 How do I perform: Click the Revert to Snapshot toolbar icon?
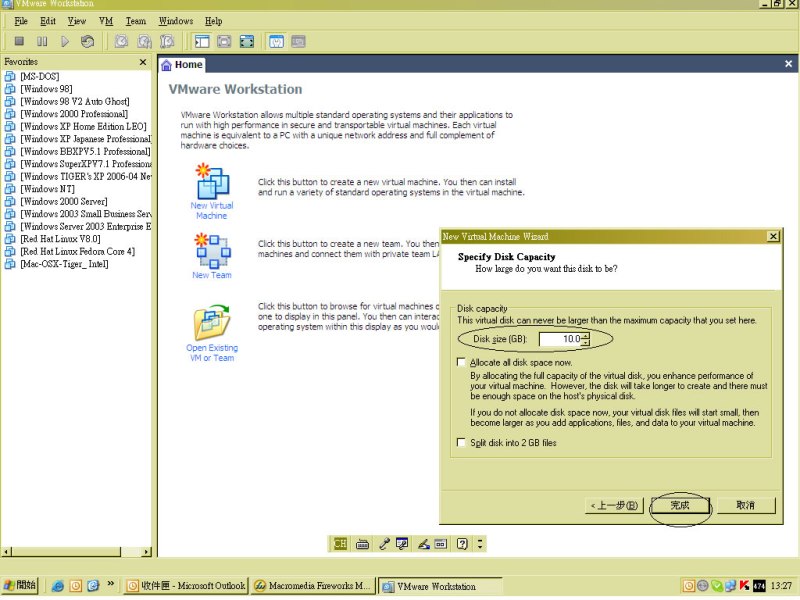pyautogui.click(x=144, y=41)
